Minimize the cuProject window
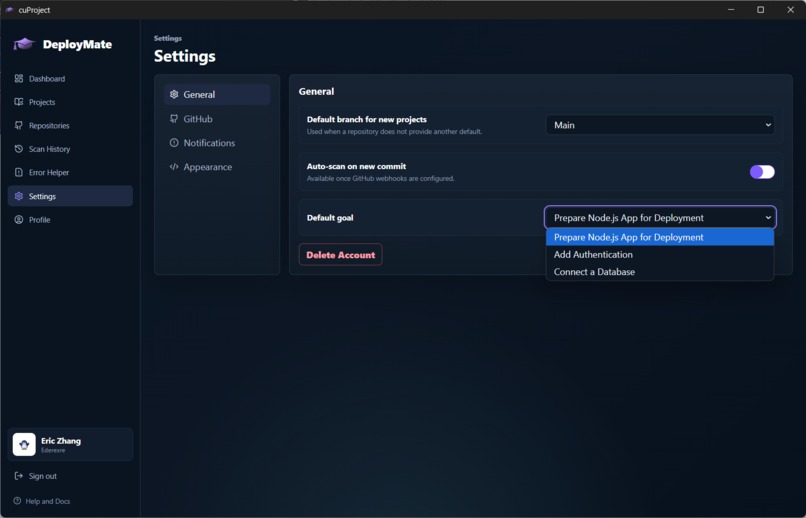The image size is (806, 518). click(x=731, y=10)
